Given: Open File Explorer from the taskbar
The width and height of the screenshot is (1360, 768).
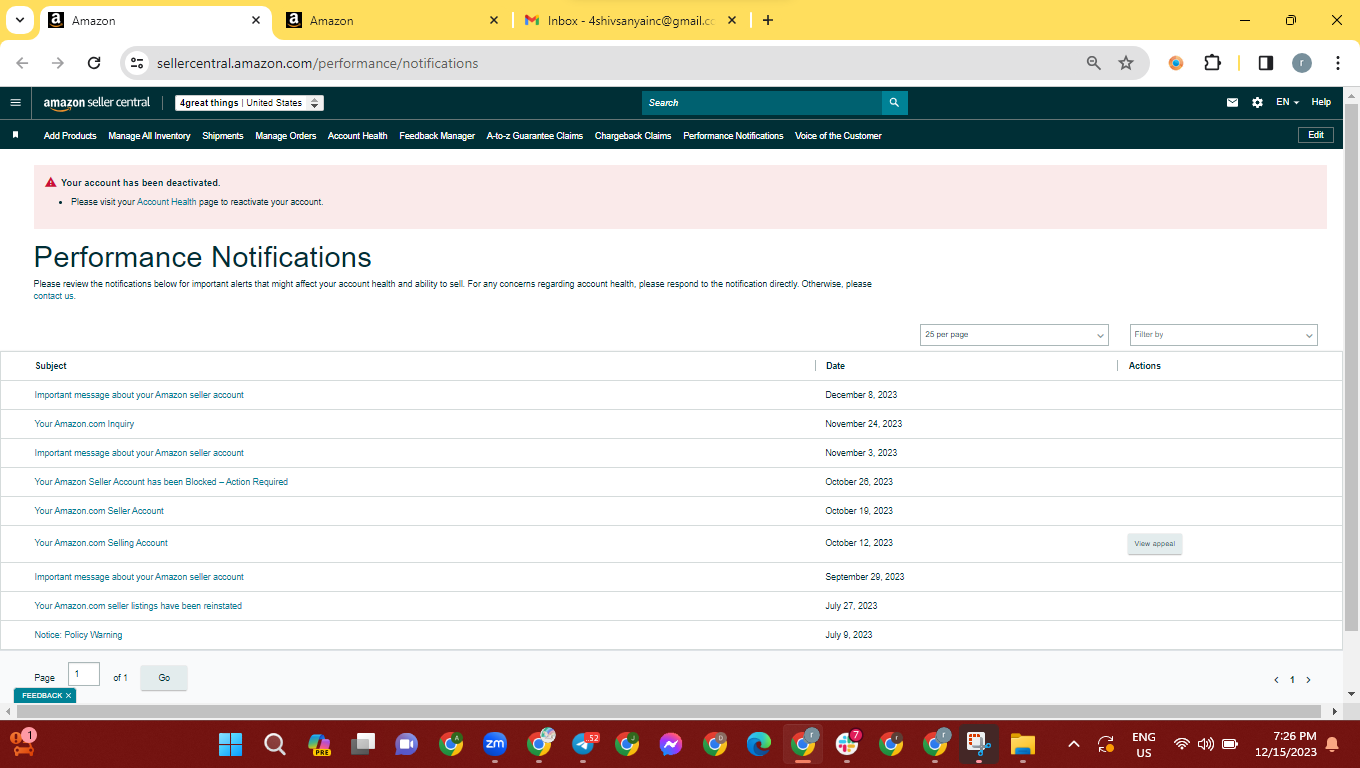Looking at the screenshot, I should point(1022,744).
